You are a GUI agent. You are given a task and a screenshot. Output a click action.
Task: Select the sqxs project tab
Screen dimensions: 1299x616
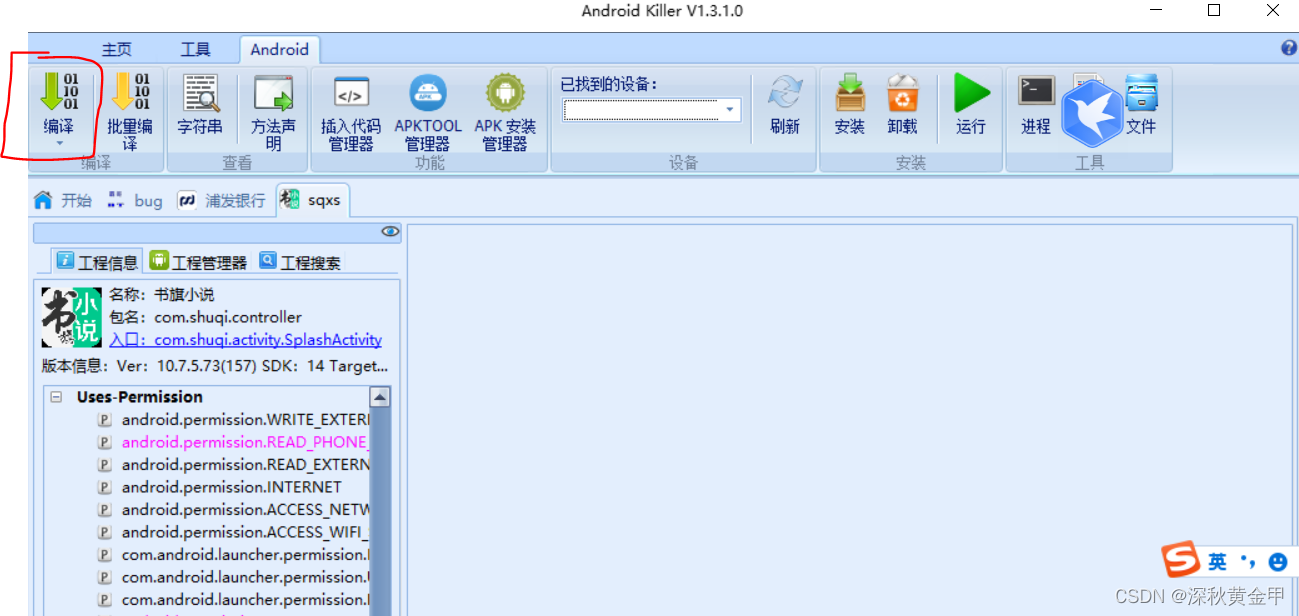point(312,200)
